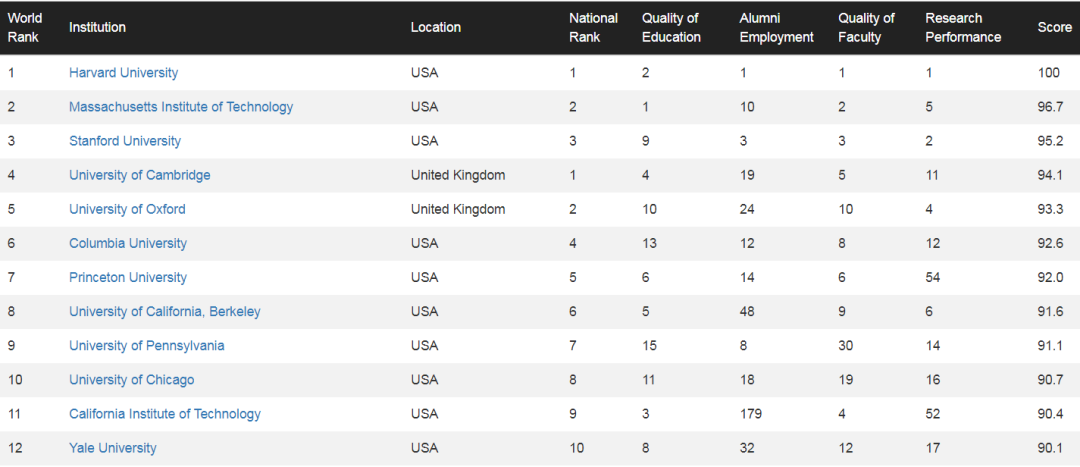Click the National Rank column header
Viewport: 1080px width, 467px height.
point(593,27)
